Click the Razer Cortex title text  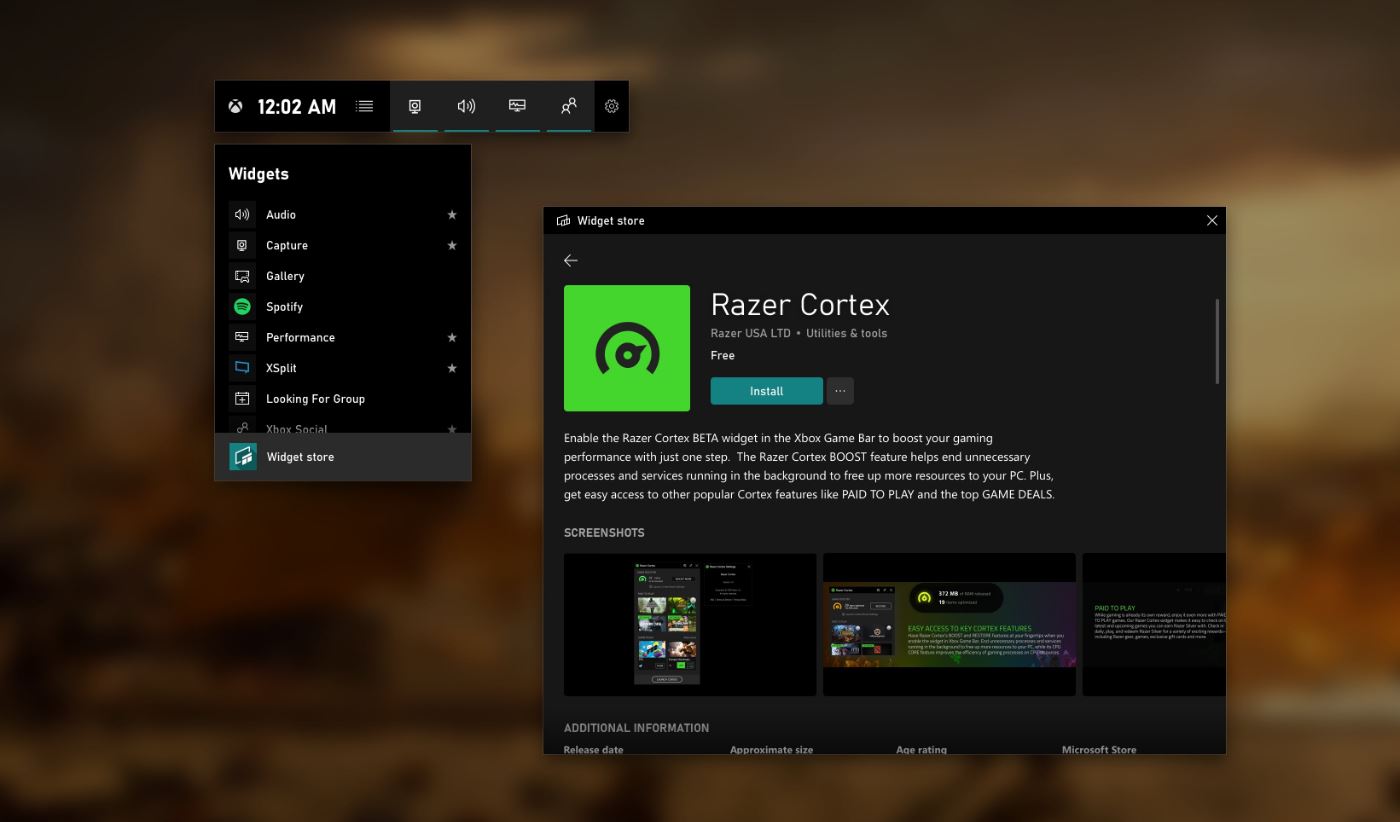(x=800, y=304)
